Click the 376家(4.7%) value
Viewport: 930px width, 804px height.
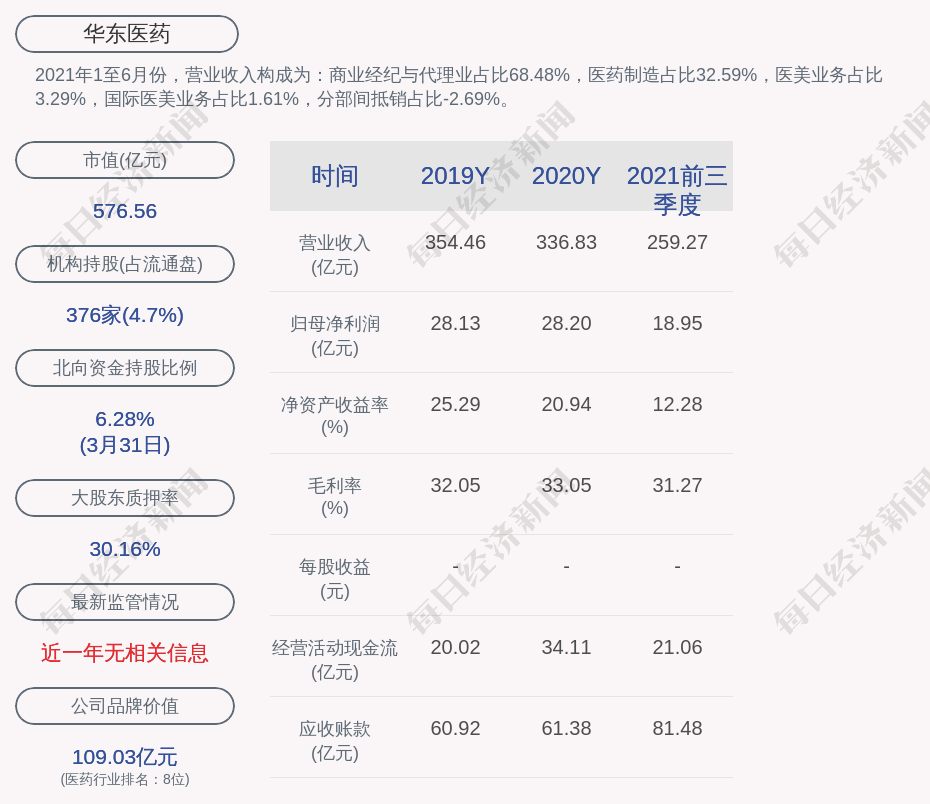coord(125,315)
